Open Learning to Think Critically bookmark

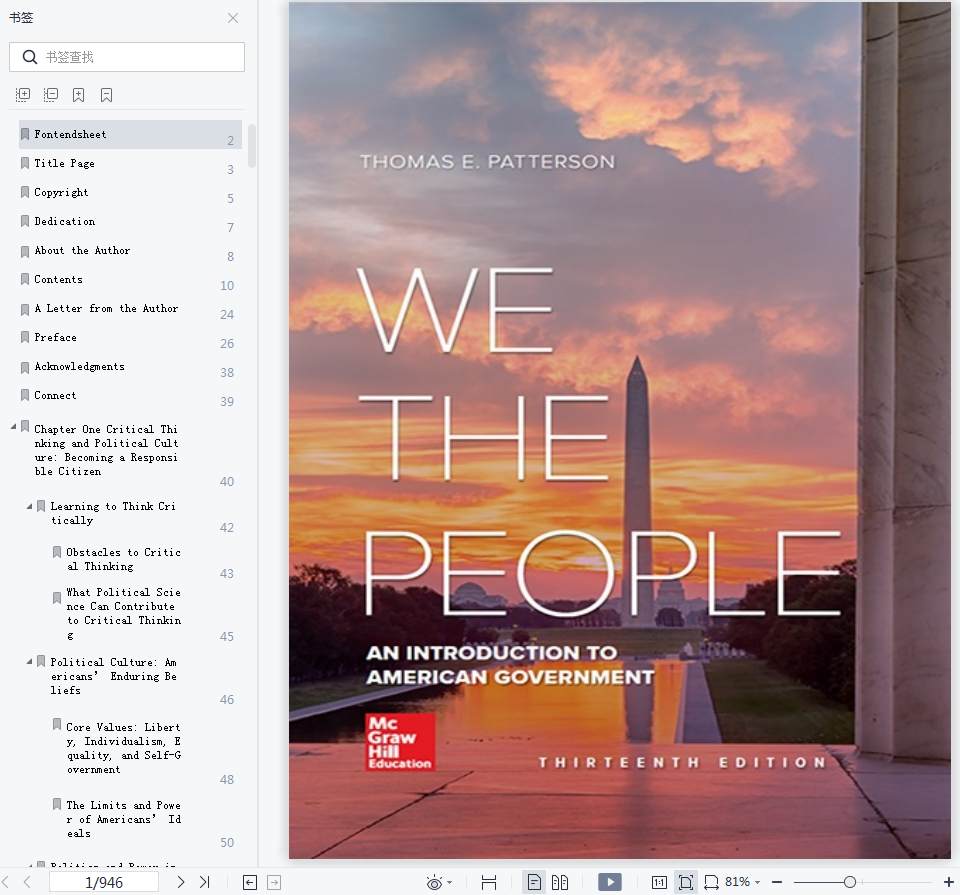pyautogui.click(x=113, y=513)
